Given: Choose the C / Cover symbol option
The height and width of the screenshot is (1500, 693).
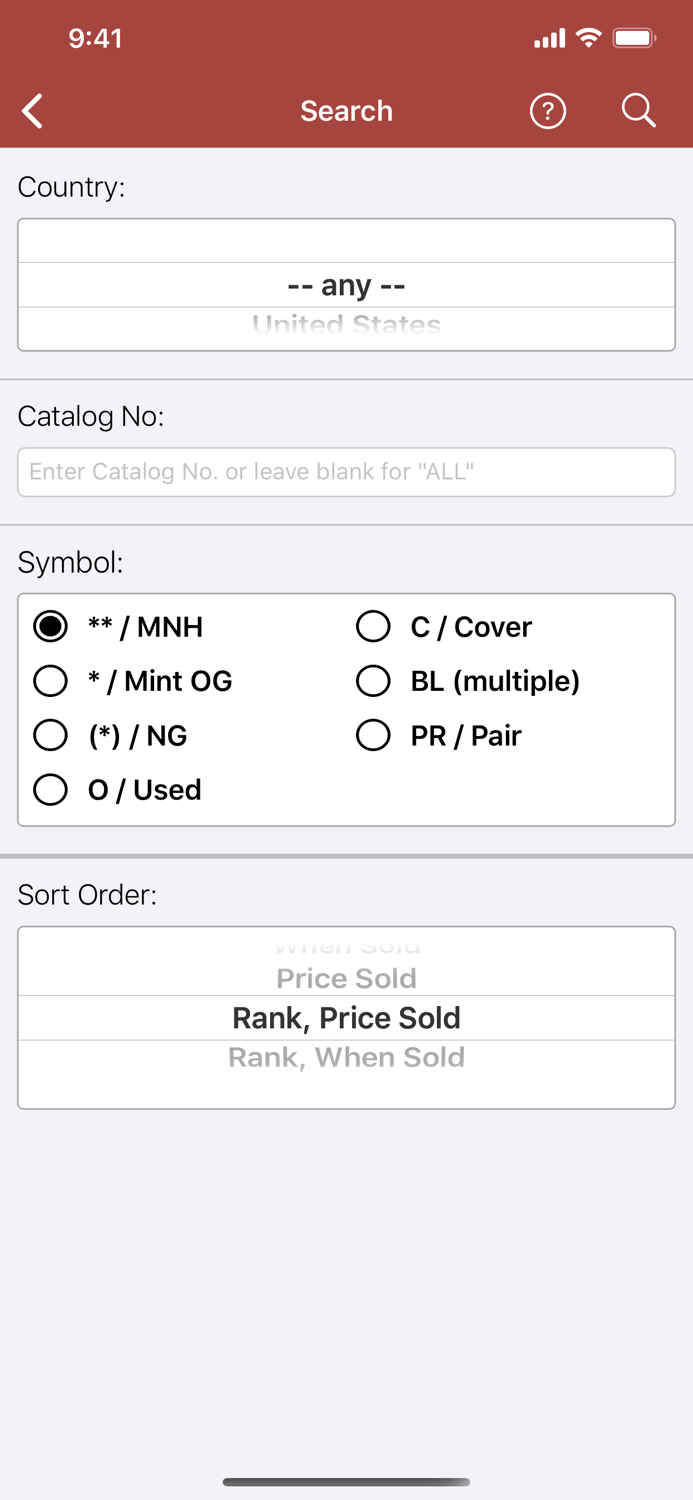Looking at the screenshot, I should (373, 627).
